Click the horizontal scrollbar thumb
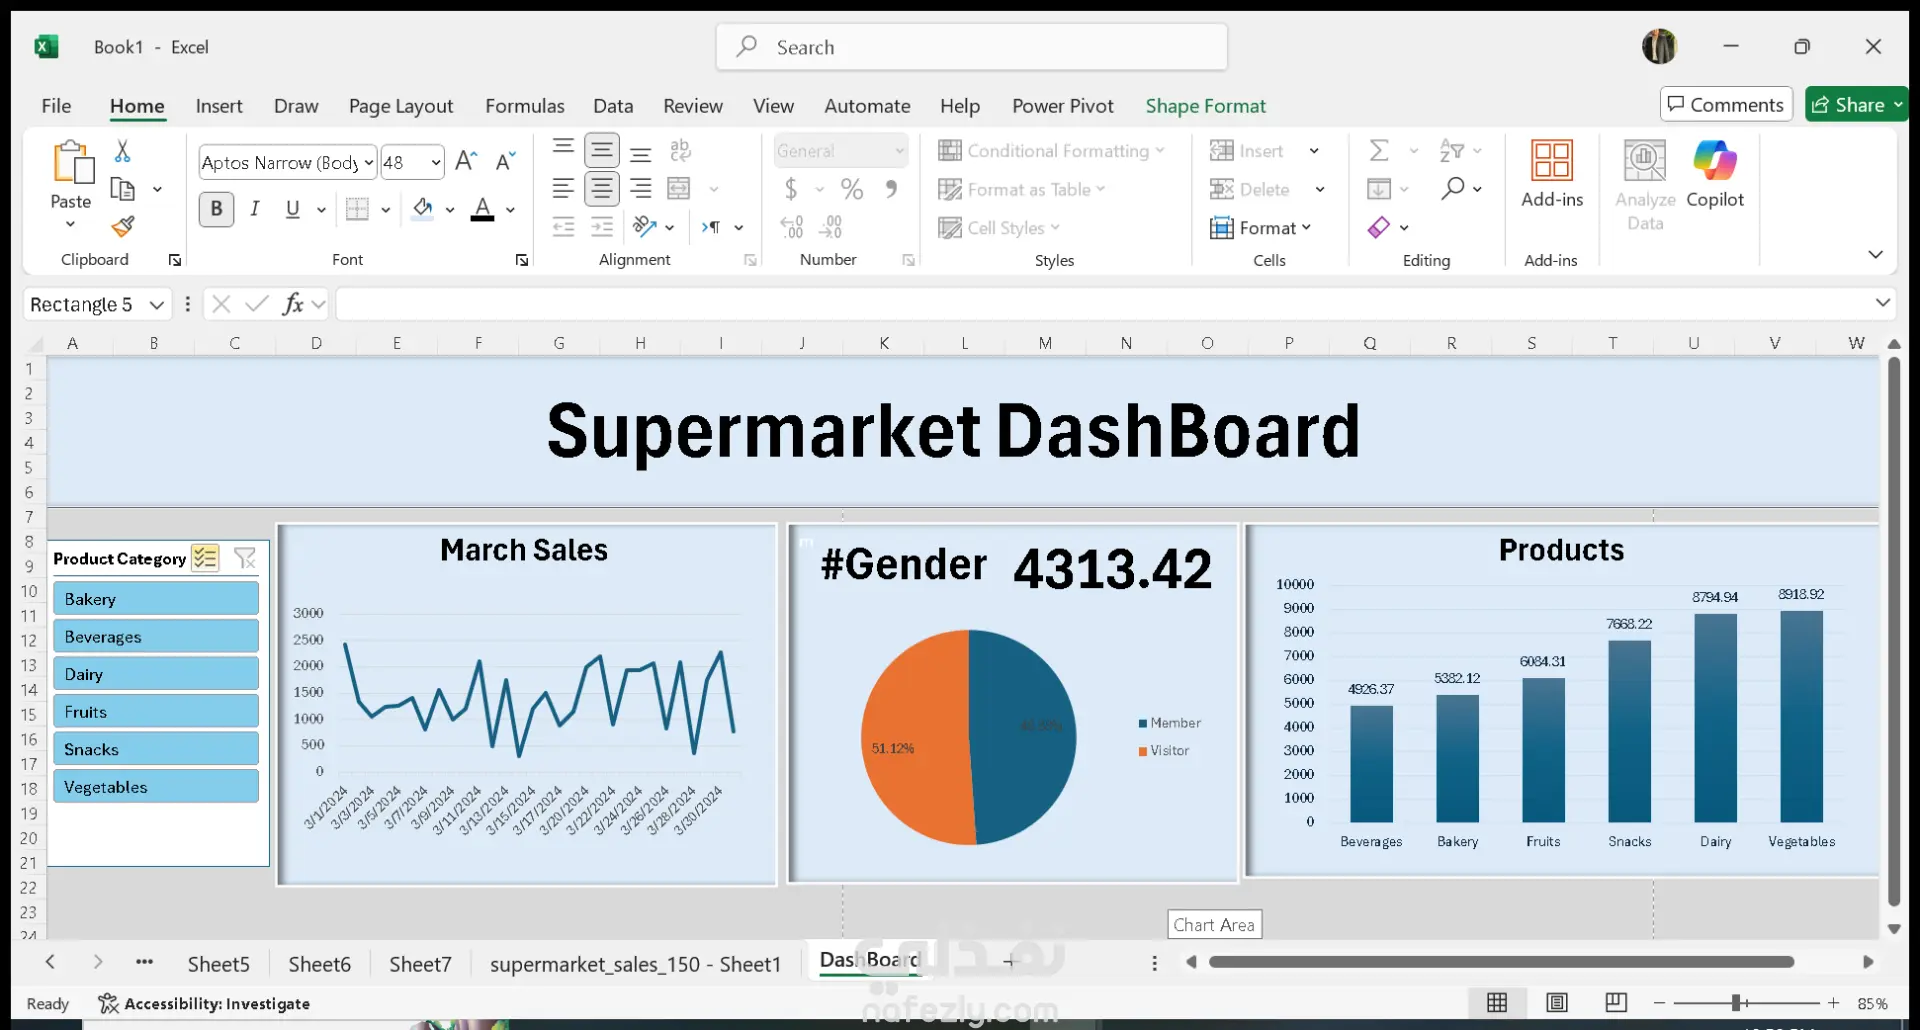The width and height of the screenshot is (1920, 1030). click(x=1501, y=962)
